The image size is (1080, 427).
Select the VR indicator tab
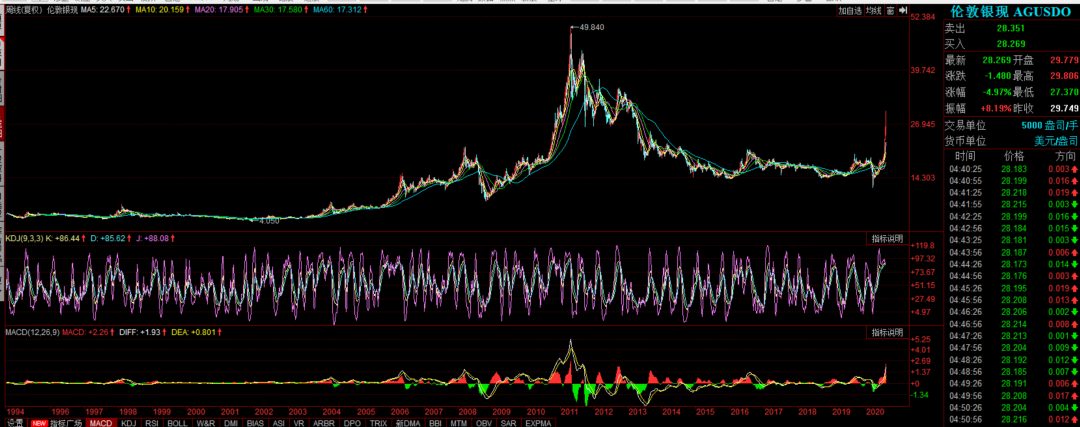(300, 422)
